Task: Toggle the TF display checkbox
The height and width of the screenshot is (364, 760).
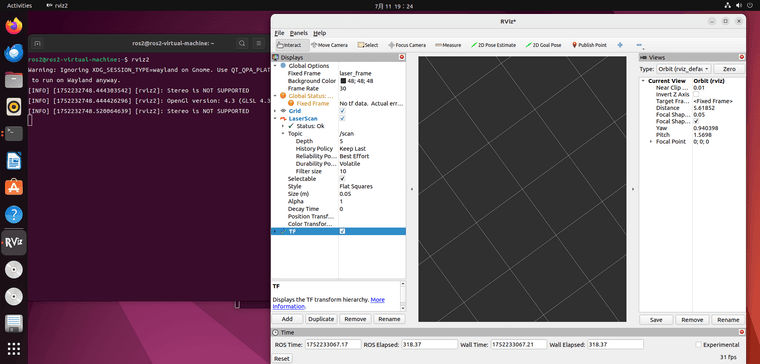Action: coord(342,232)
